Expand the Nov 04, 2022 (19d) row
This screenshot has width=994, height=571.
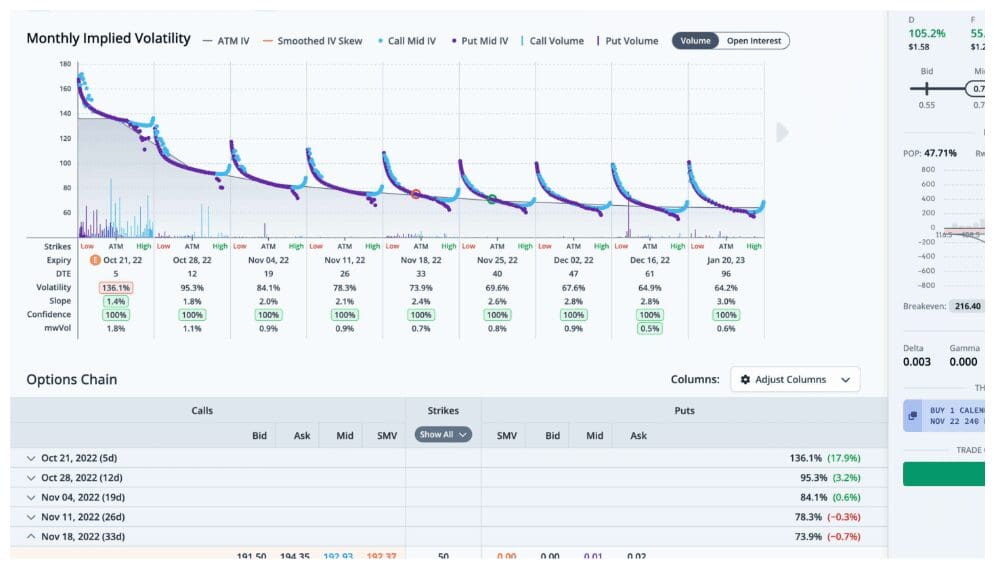30,497
